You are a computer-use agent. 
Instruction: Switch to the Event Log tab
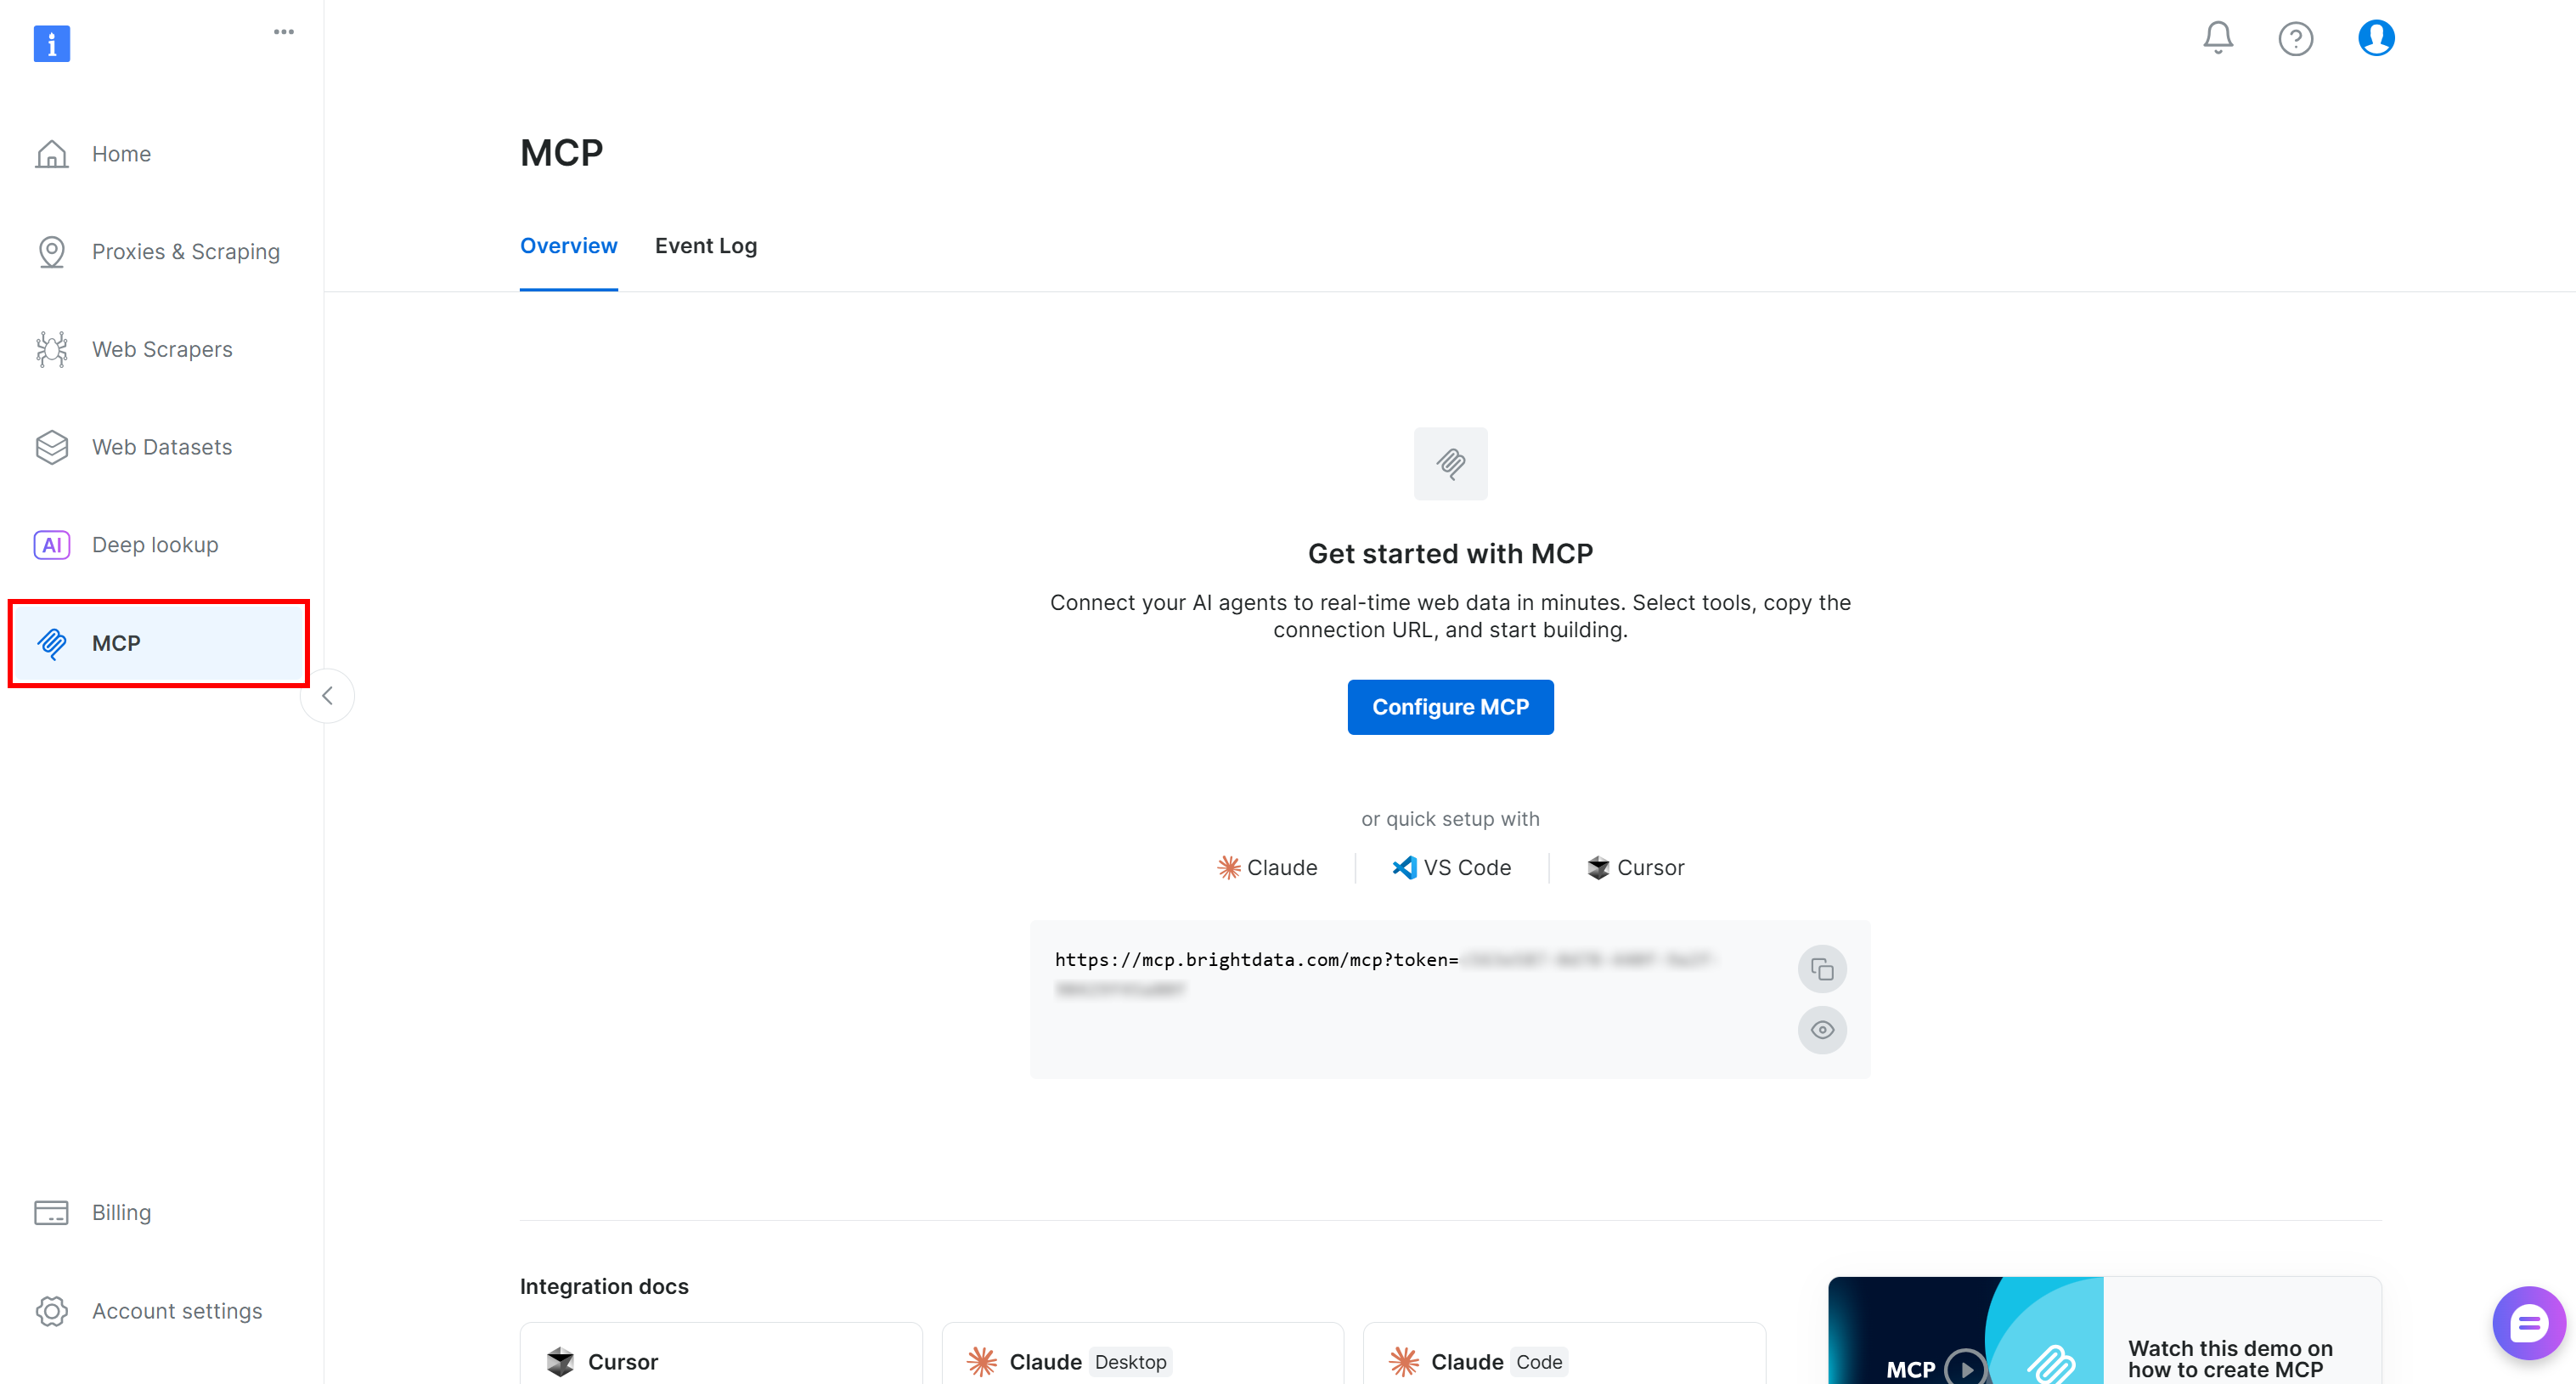coord(706,245)
